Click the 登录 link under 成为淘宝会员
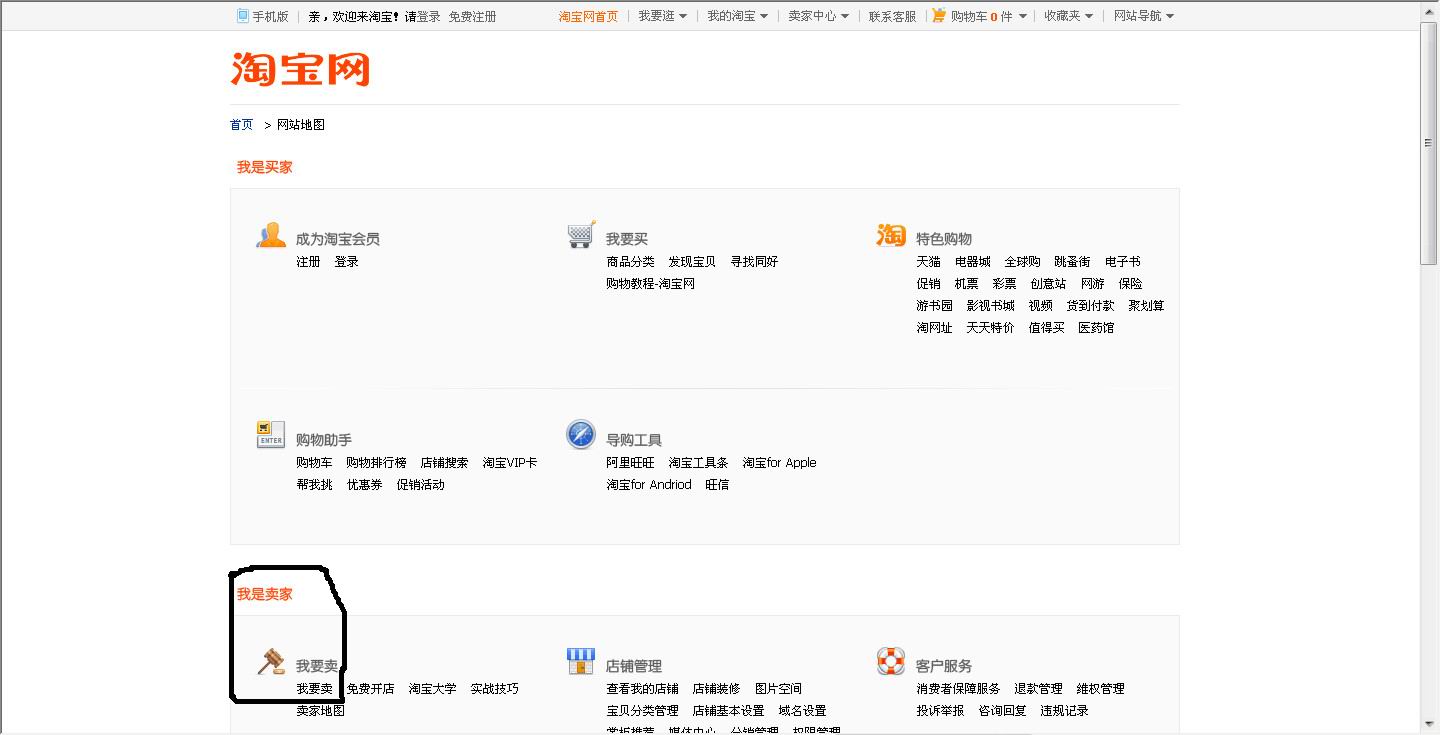Image resolution: width=1440 pixels, height=735 pixels. click(x=346, y=262)
